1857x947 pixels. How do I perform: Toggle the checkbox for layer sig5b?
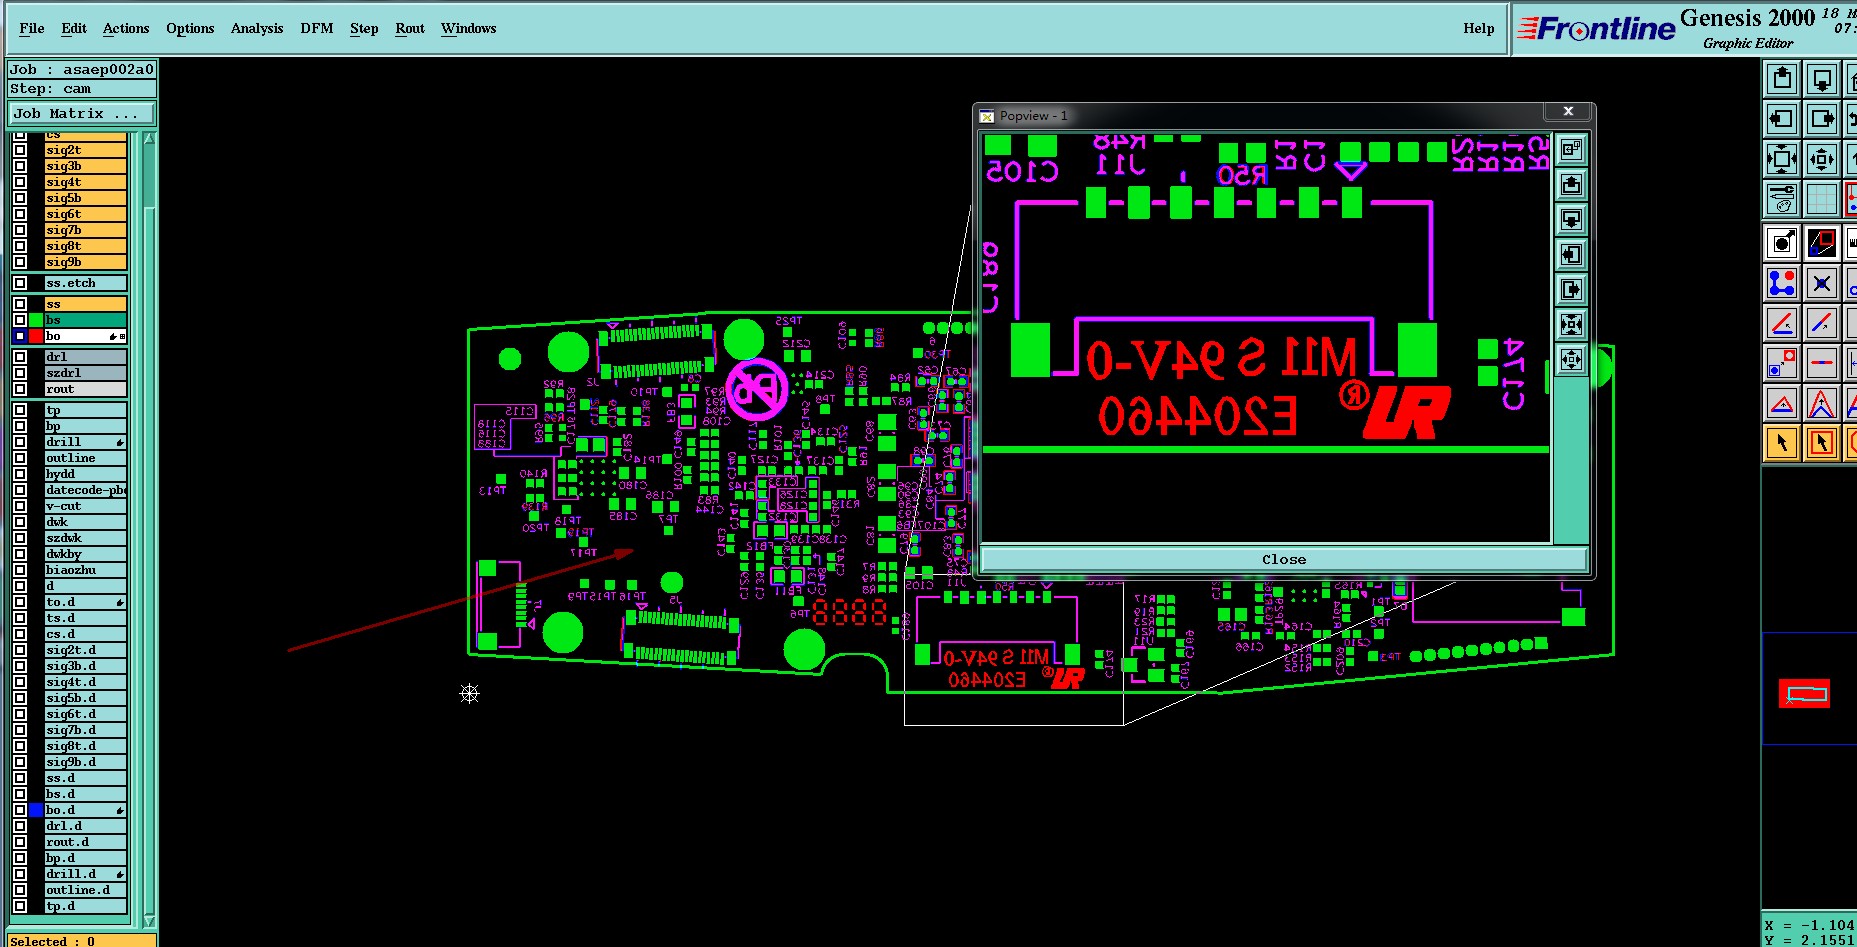20,198
